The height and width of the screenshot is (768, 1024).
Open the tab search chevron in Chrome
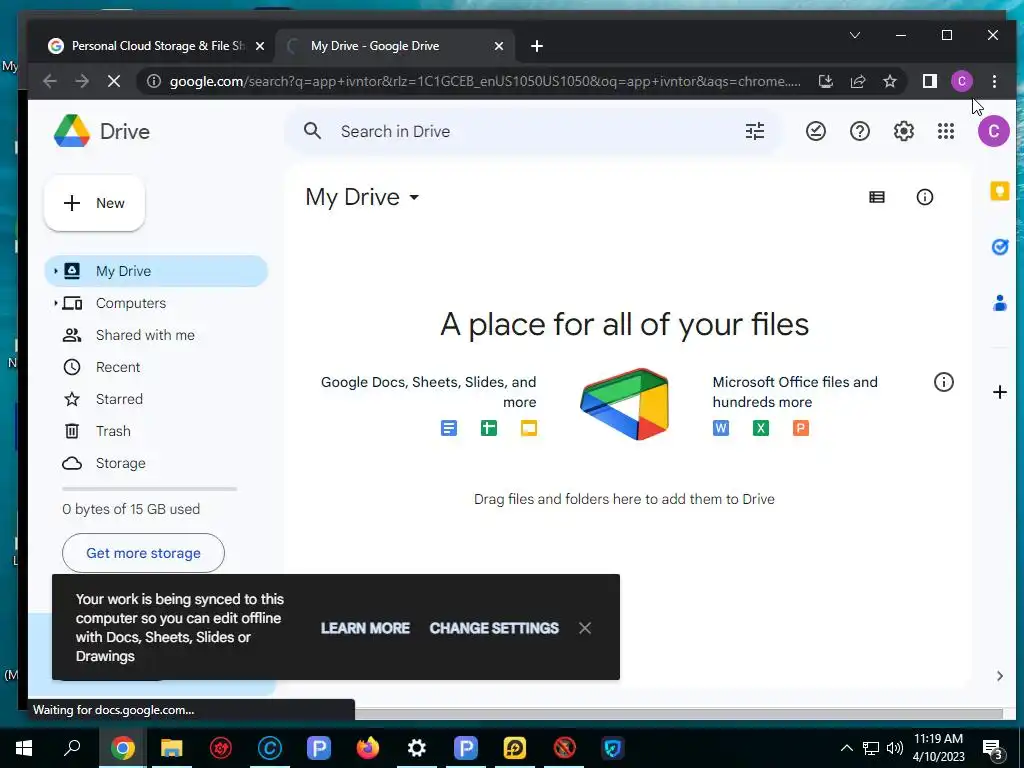point(854,35)
